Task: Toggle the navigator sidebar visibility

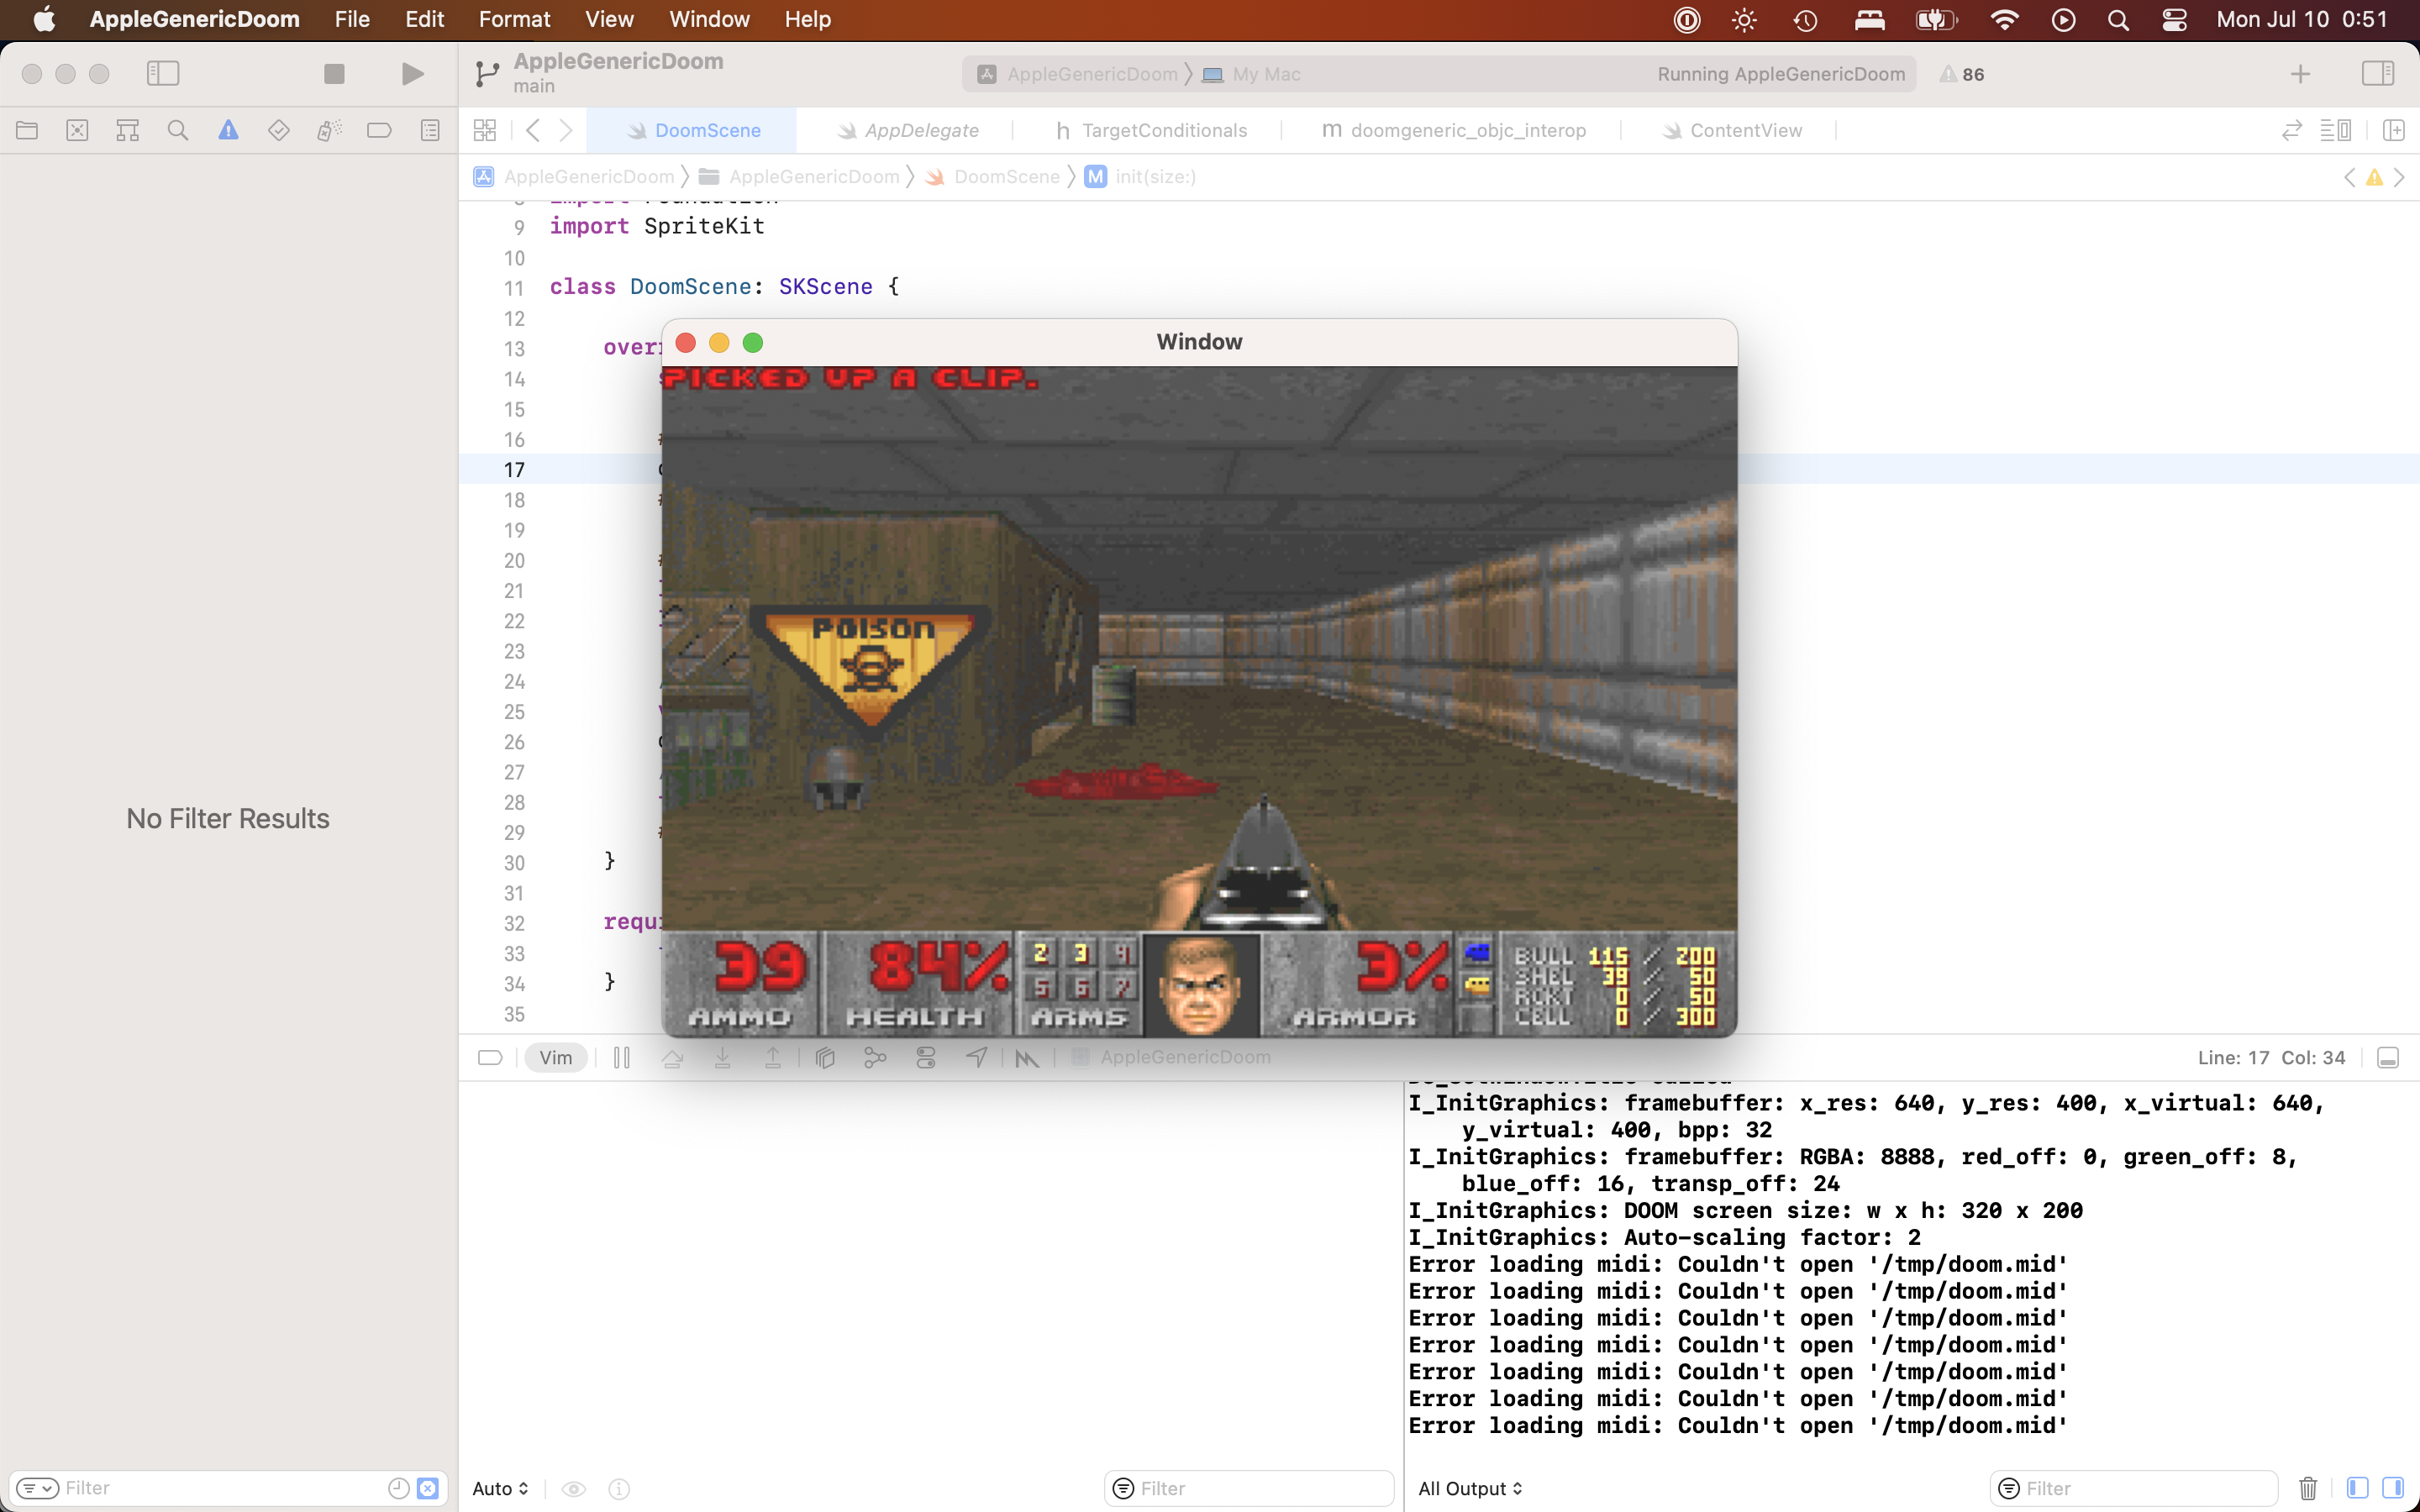Action: 163,73
